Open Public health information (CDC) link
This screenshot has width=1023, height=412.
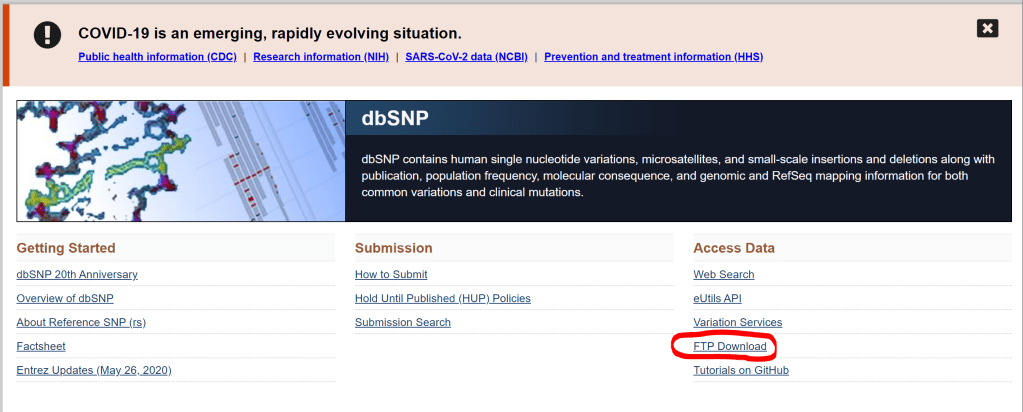click(157, 57)
